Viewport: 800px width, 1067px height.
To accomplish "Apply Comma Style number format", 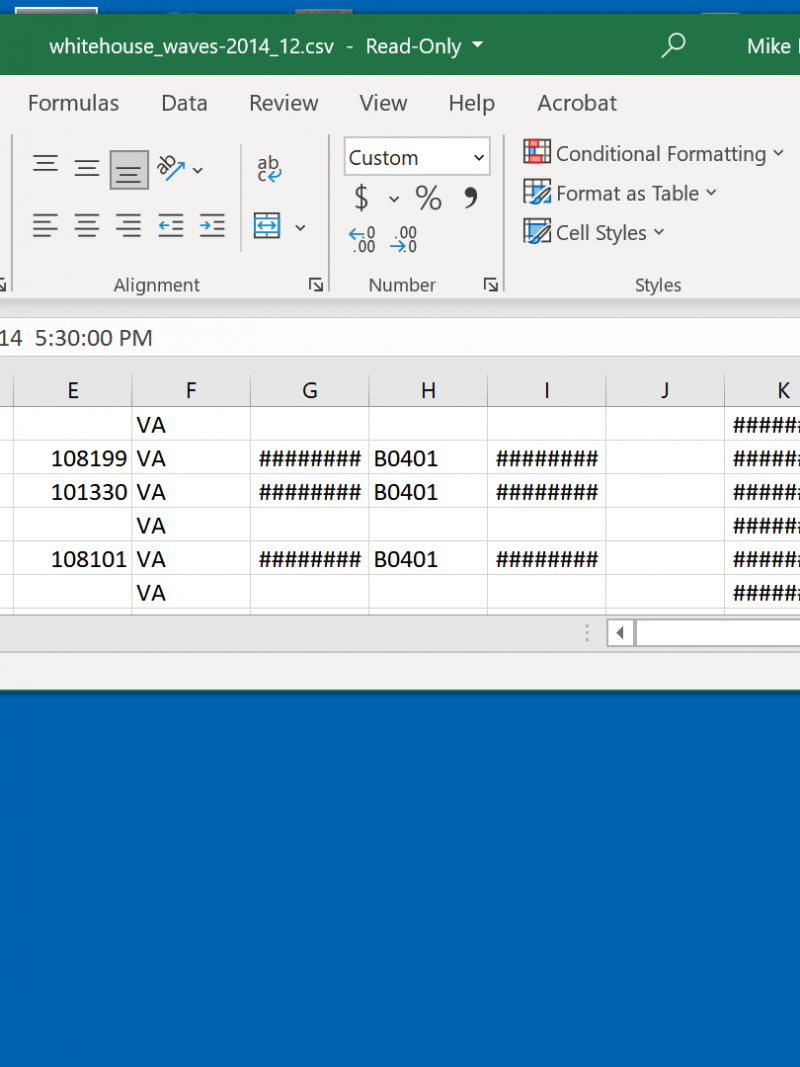I will (x=470, y=199).
